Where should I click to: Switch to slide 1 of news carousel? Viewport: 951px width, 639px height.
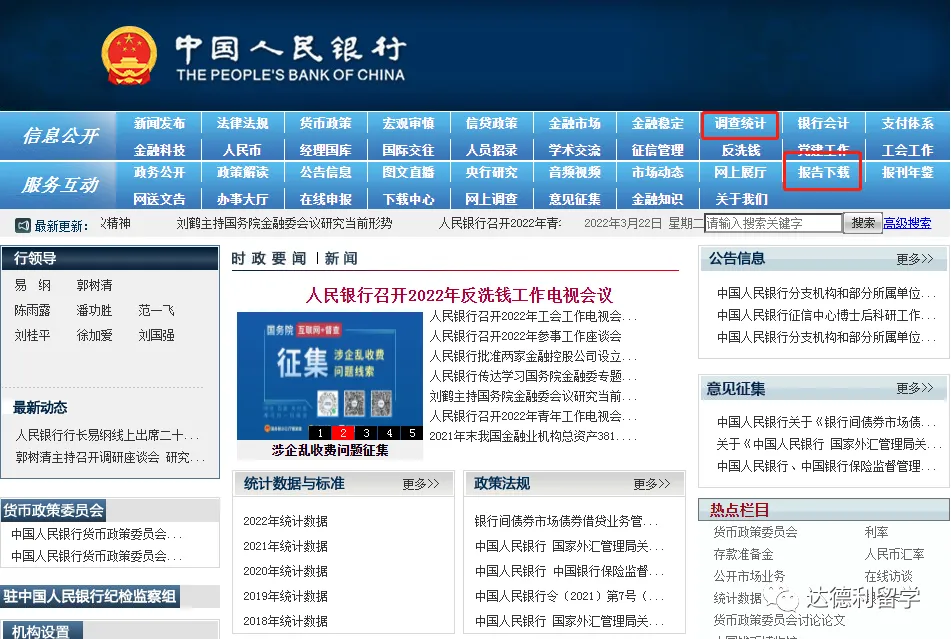[x=320, y=433]
